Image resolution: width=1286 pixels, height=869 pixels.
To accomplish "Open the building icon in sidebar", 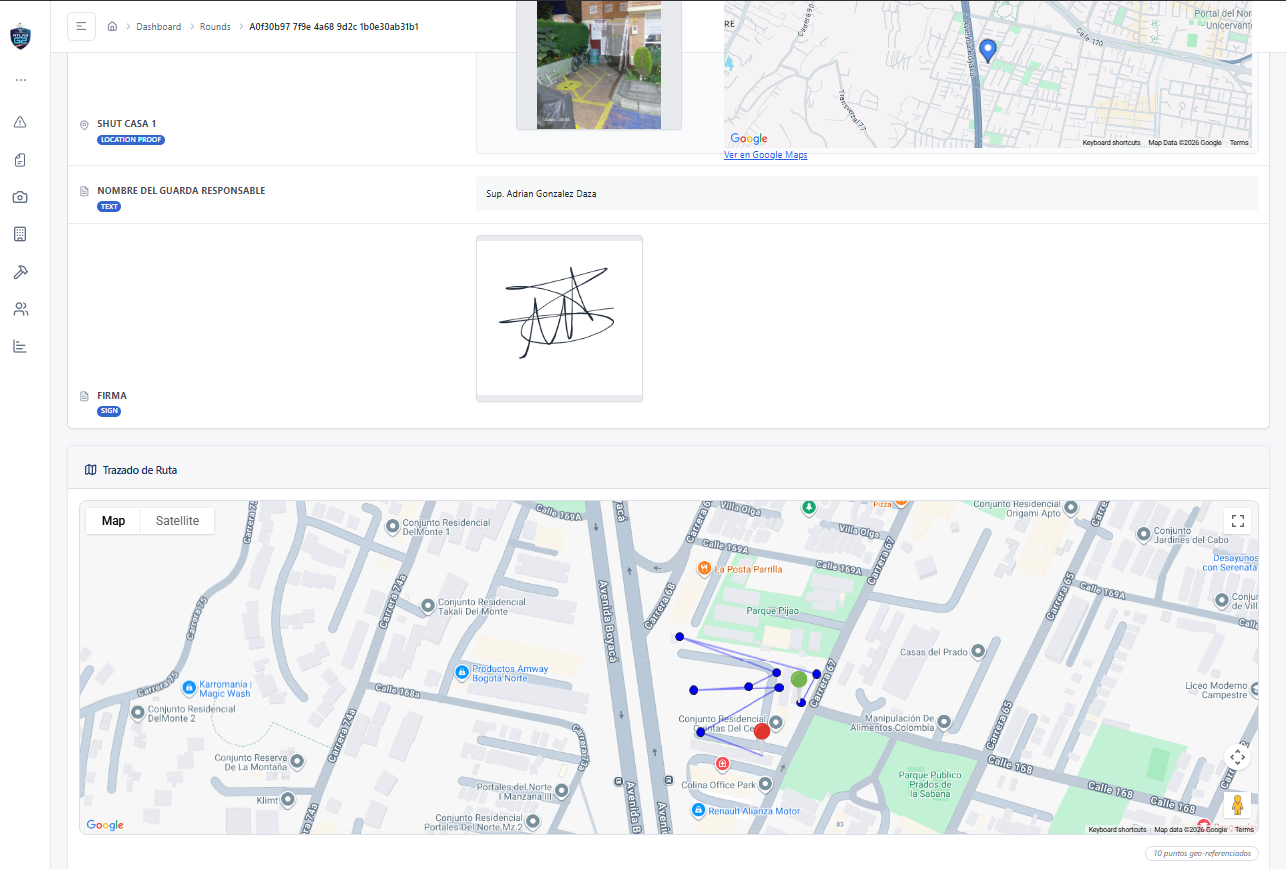I will click(20, 234).
